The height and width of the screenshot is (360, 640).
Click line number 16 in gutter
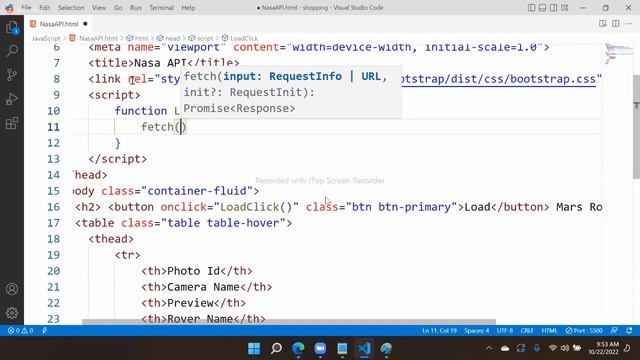(53, 207)
